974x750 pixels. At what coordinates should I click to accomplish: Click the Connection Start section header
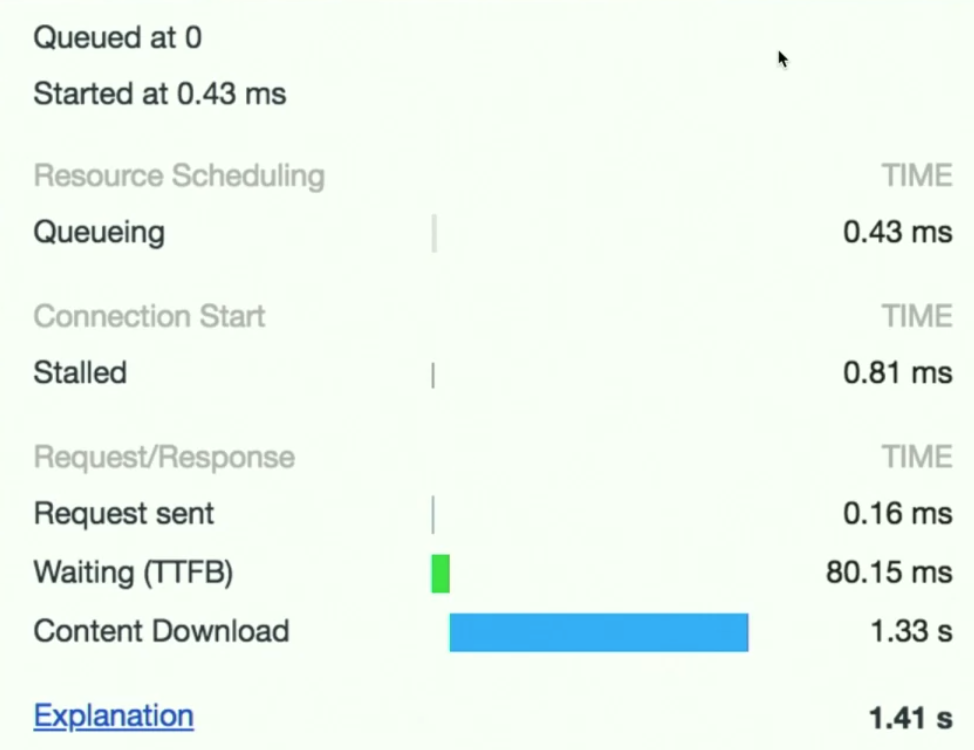pos(149,317)
